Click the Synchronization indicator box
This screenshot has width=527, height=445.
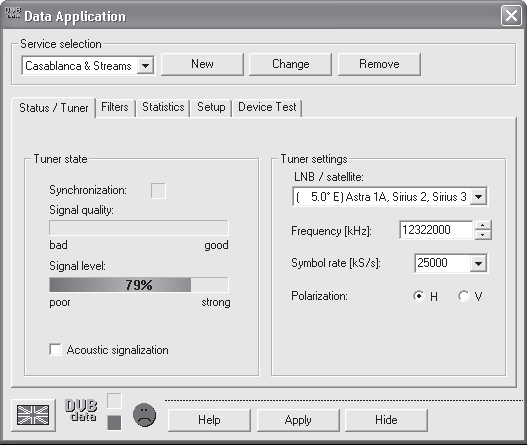158,191
